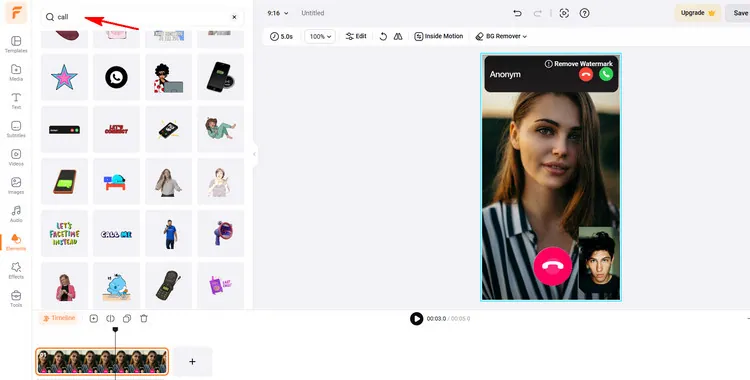The width and height of the screenshot is (750, 380).
Task: Add the pink-blue star sticker
Action: pyautogui.click(x=64, y=77)
